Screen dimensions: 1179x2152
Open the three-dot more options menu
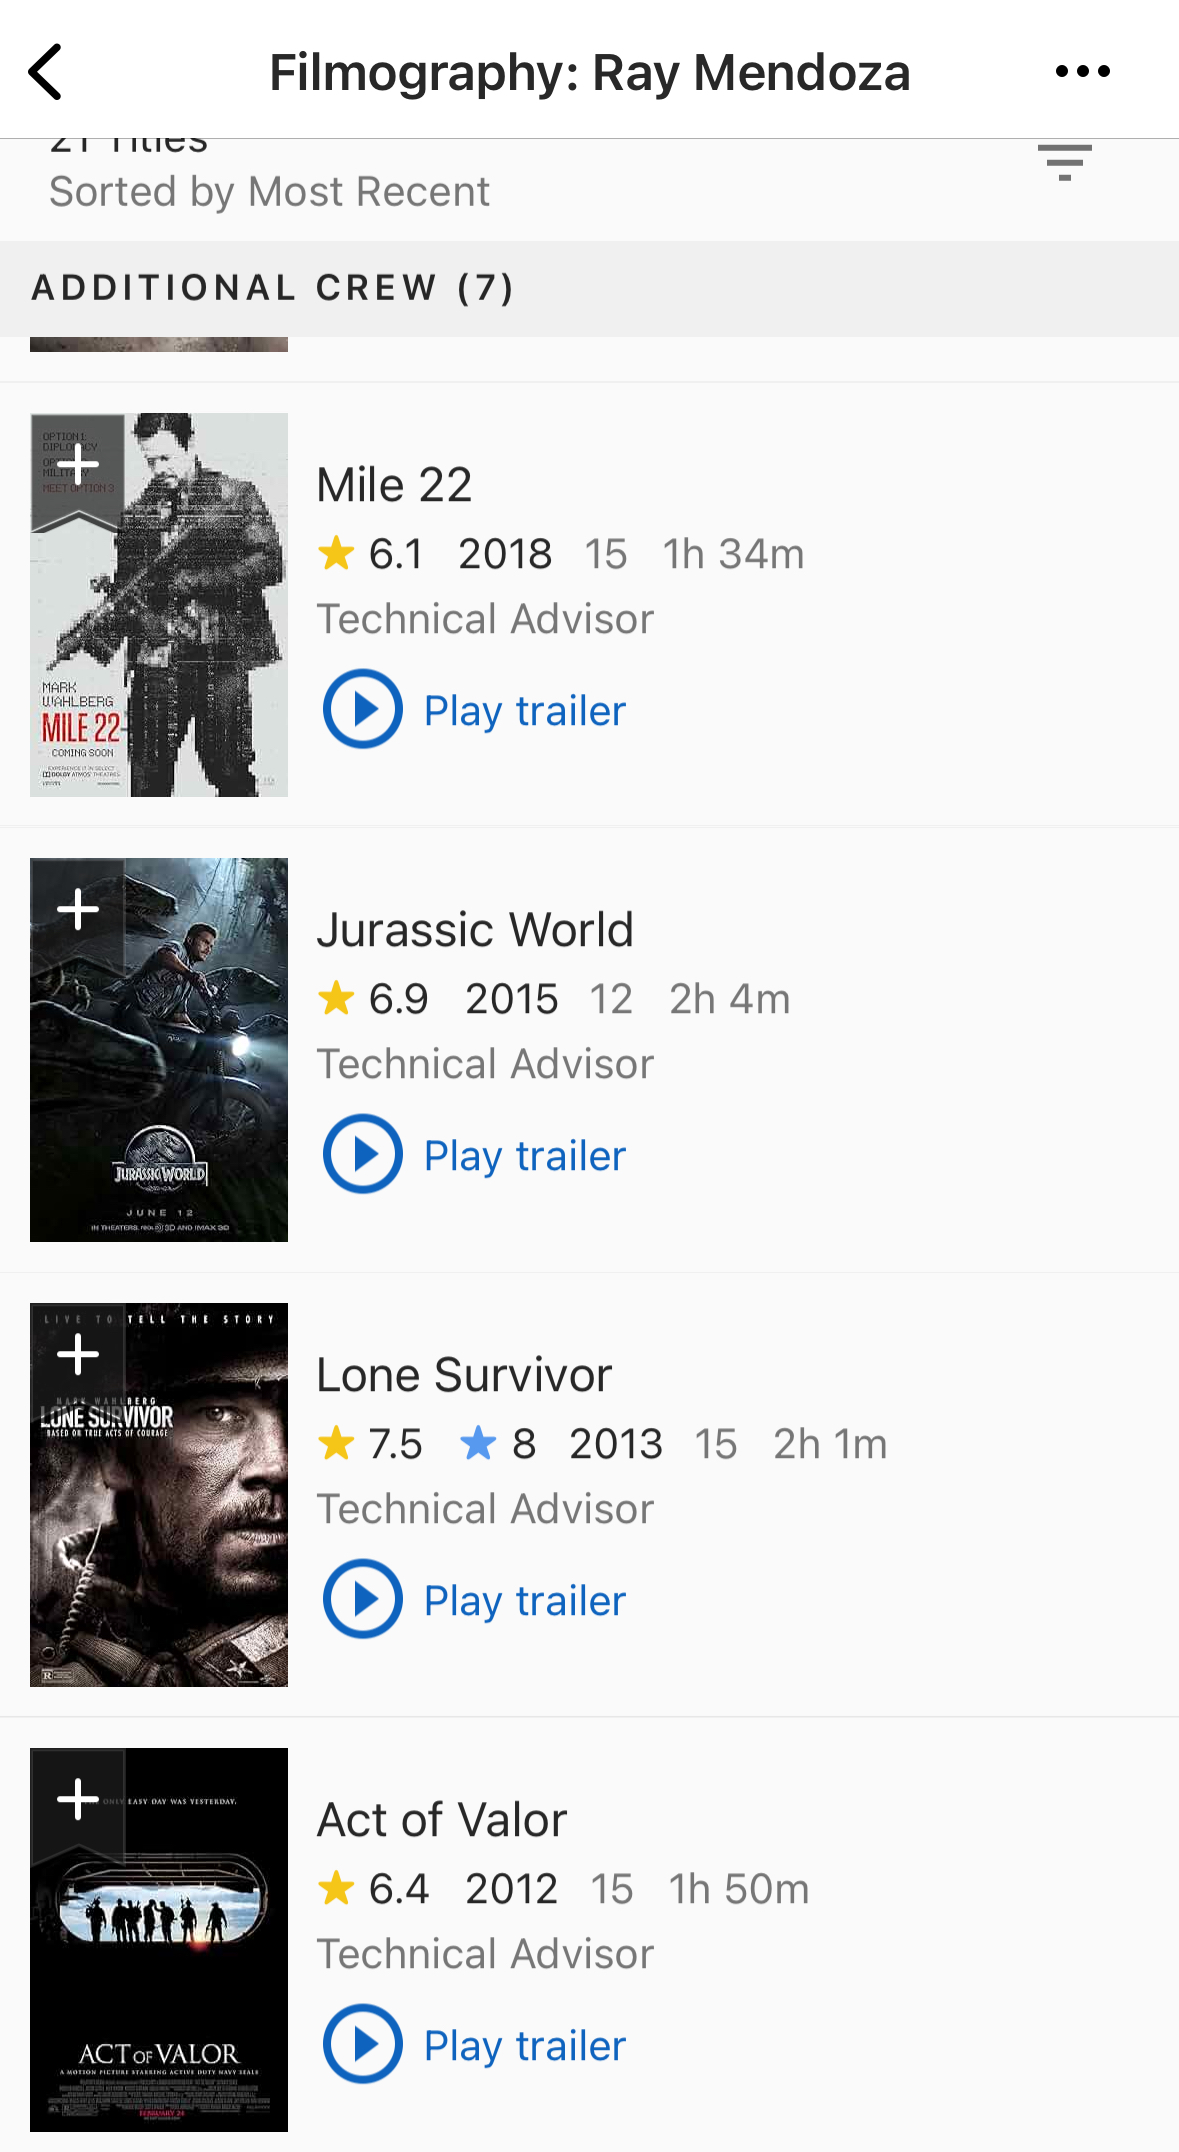point(1082,72)
